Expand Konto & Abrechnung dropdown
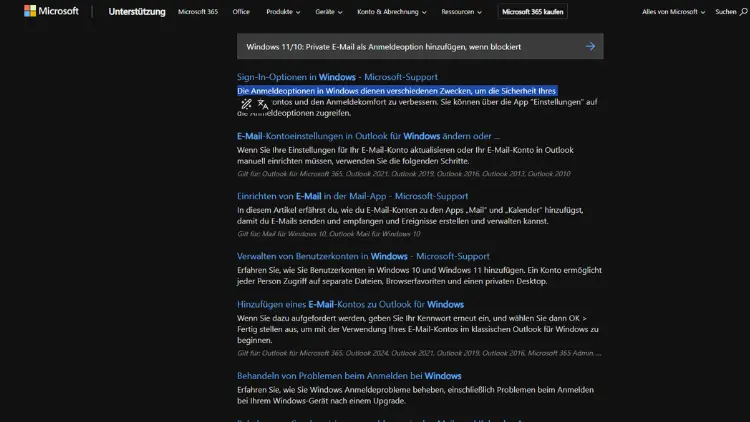Image resolution: width=750 pixels, height=422 pixels. [391, 11]
